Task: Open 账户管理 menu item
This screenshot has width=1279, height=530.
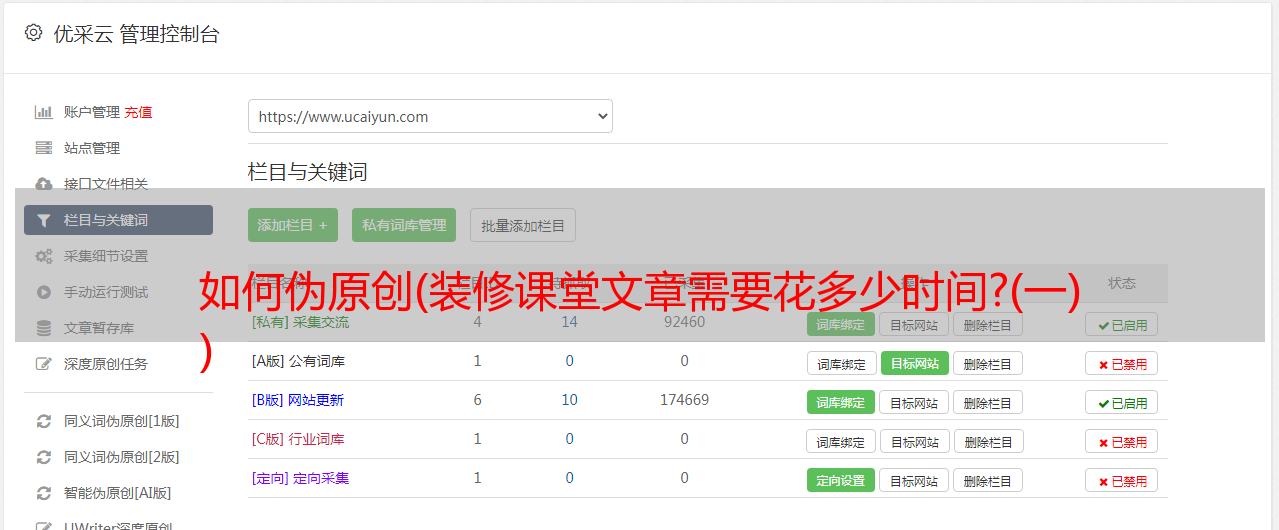Action: 92,112
